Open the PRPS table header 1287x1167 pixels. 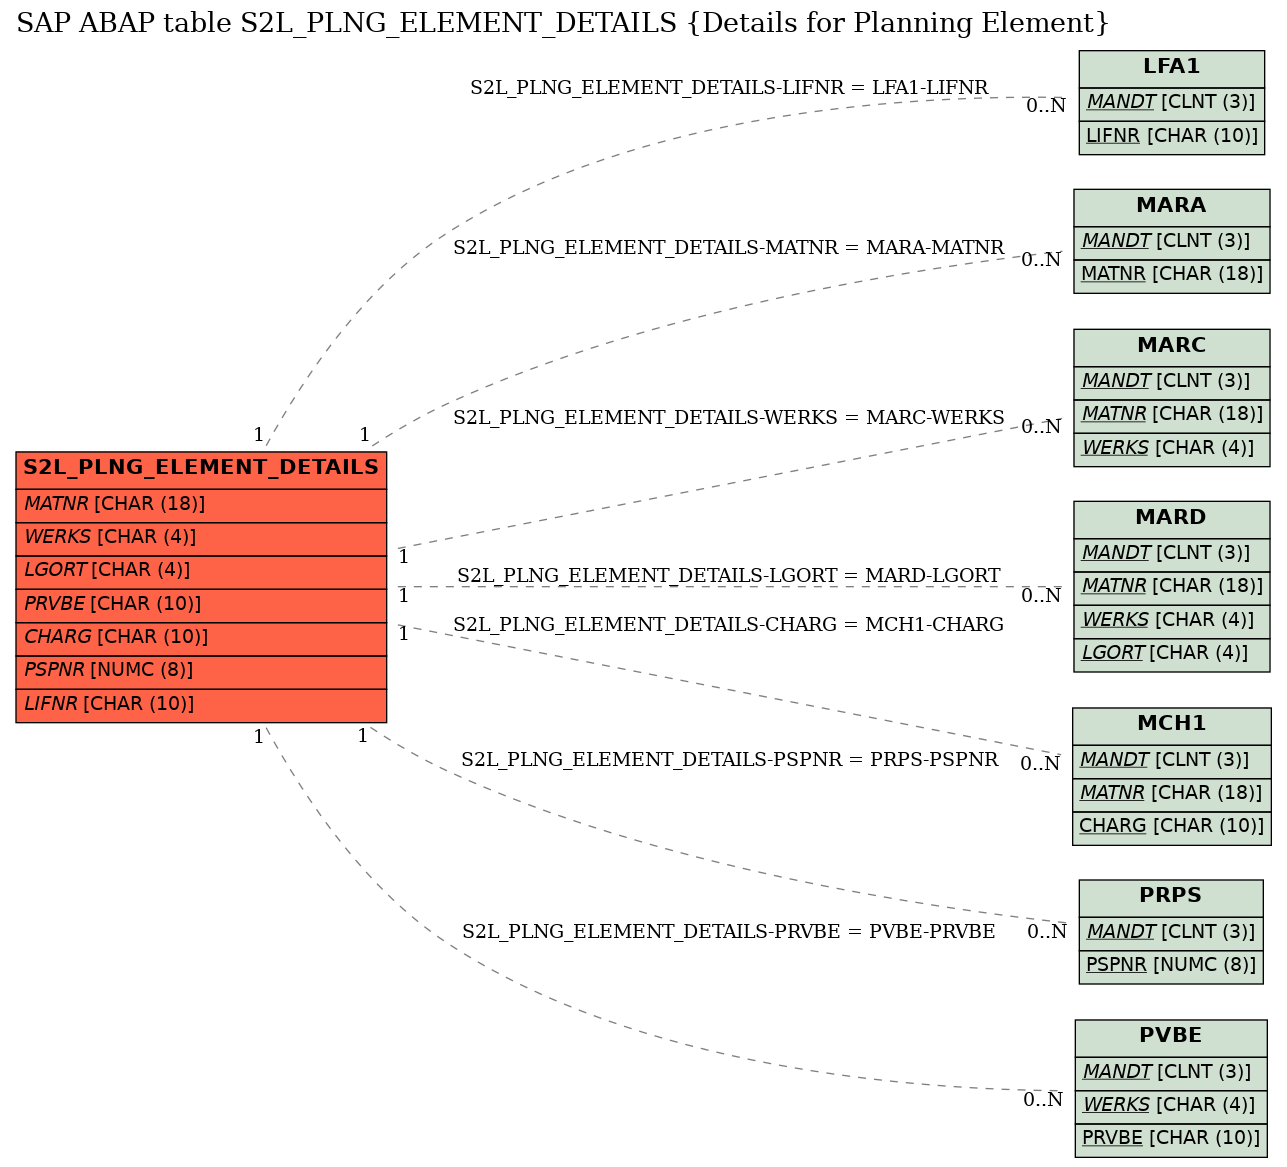coord(1171,897)
